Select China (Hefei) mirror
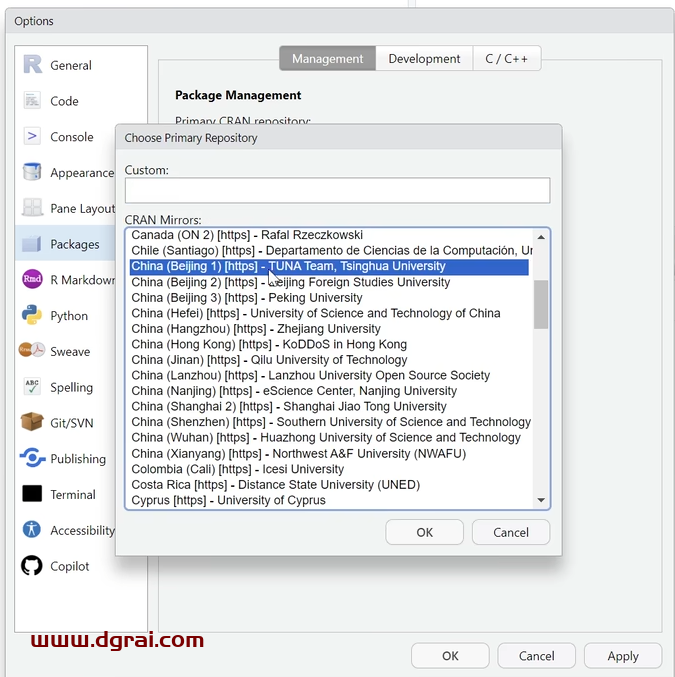Viewport: 675px width, 677px height. (x=329, y=313)
